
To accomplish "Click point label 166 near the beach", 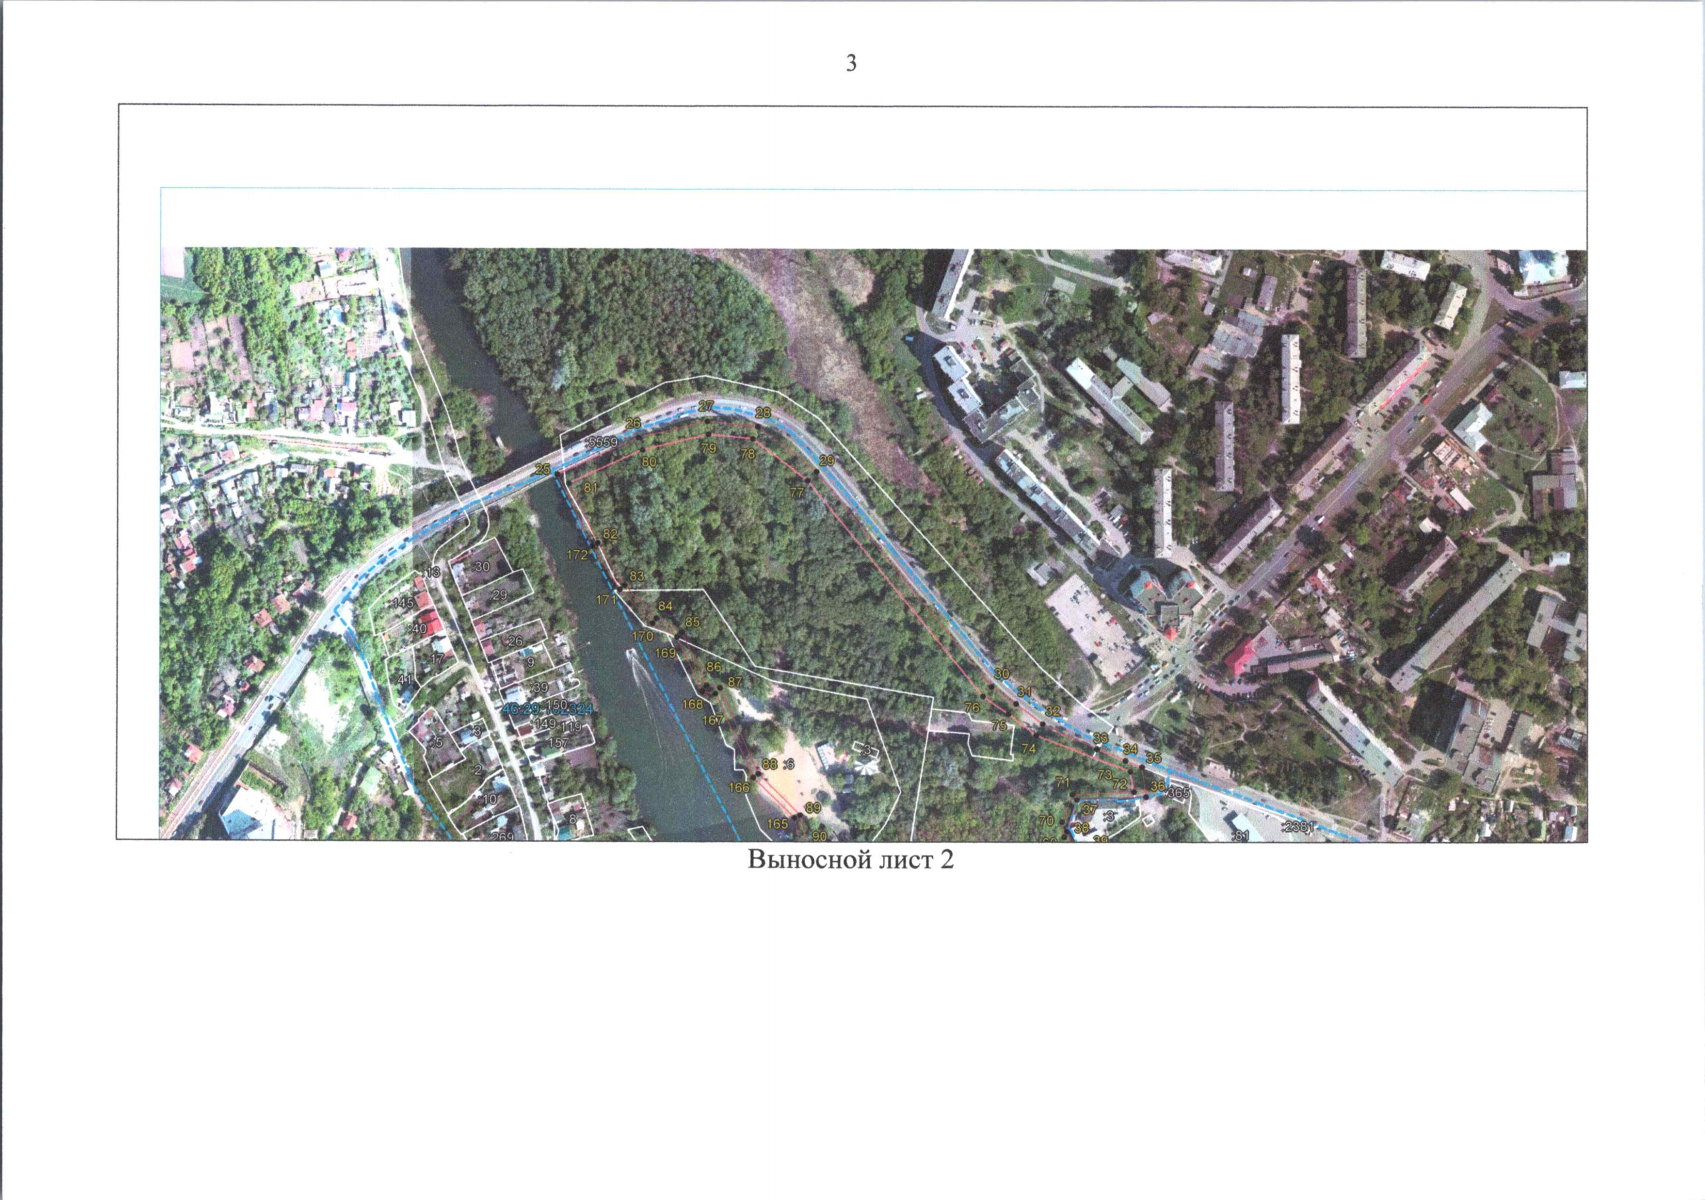I will pos(738,788).
